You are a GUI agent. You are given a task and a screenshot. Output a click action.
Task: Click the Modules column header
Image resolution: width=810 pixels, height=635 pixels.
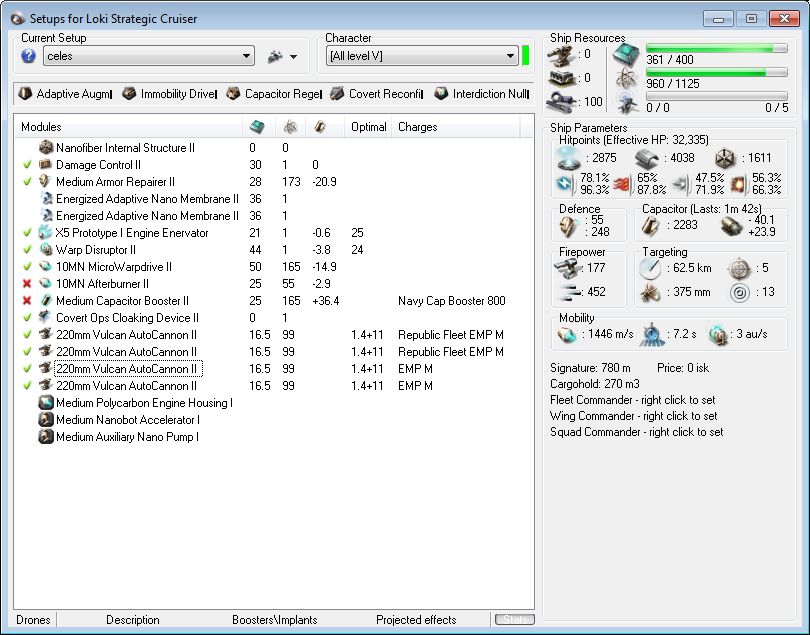coord(41,127)
